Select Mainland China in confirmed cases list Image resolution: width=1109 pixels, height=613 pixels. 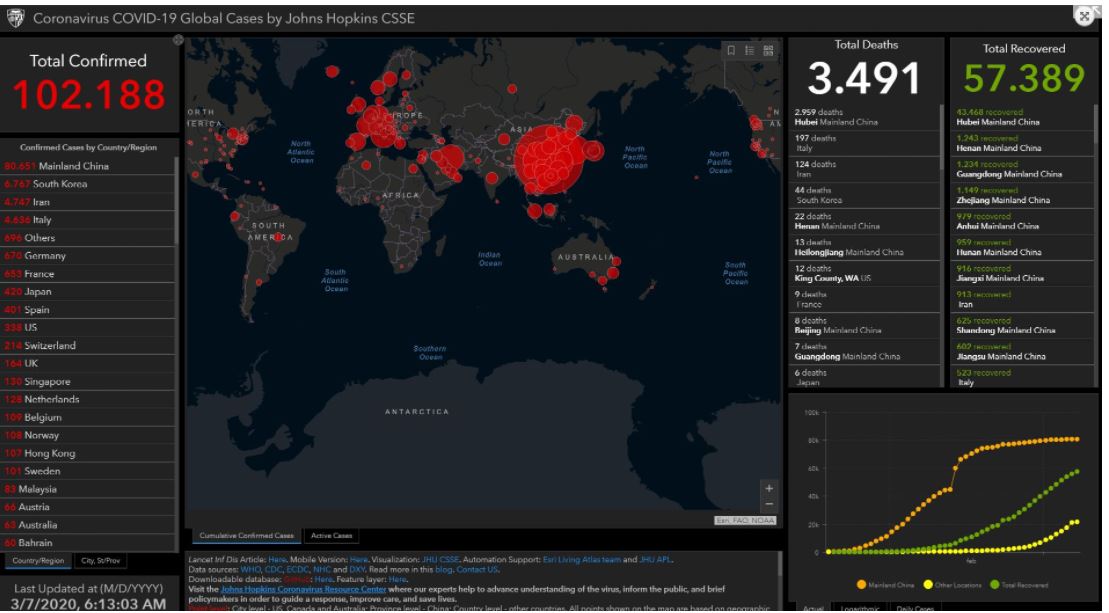87,166
